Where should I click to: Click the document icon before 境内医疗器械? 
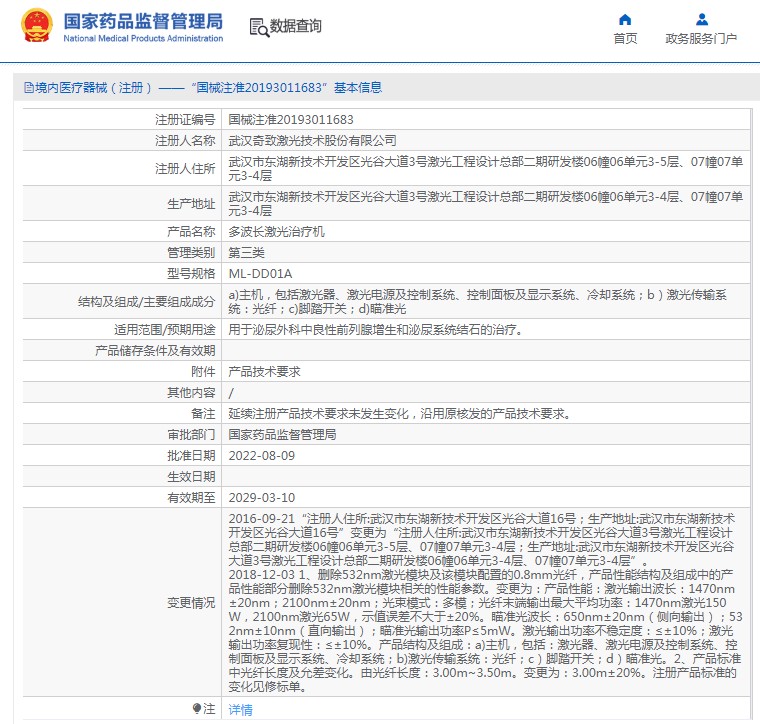tap(29, 88)
